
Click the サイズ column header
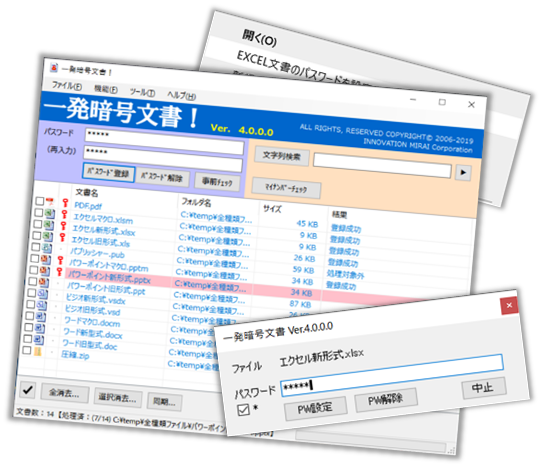272,208
